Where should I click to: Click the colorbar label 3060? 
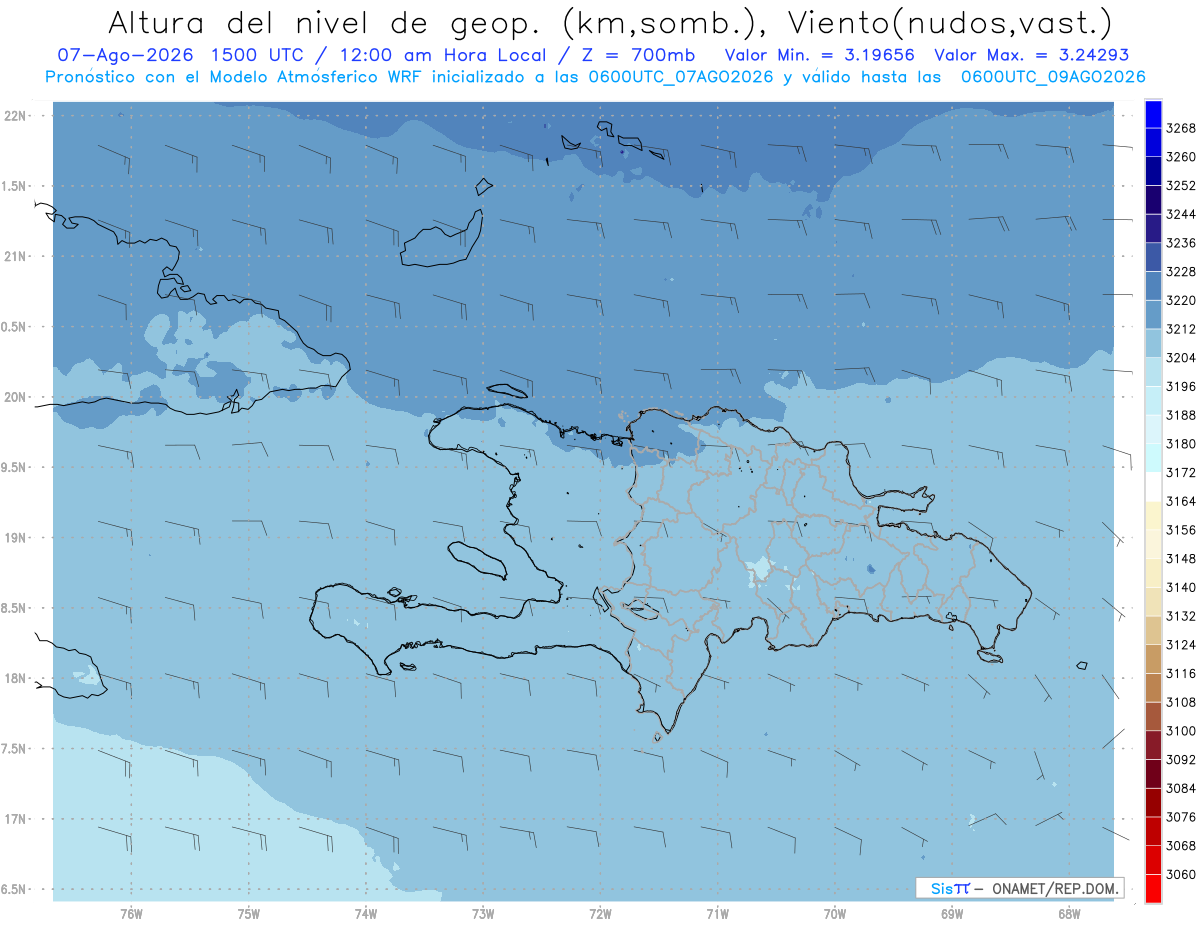[x=1180, y=874]
